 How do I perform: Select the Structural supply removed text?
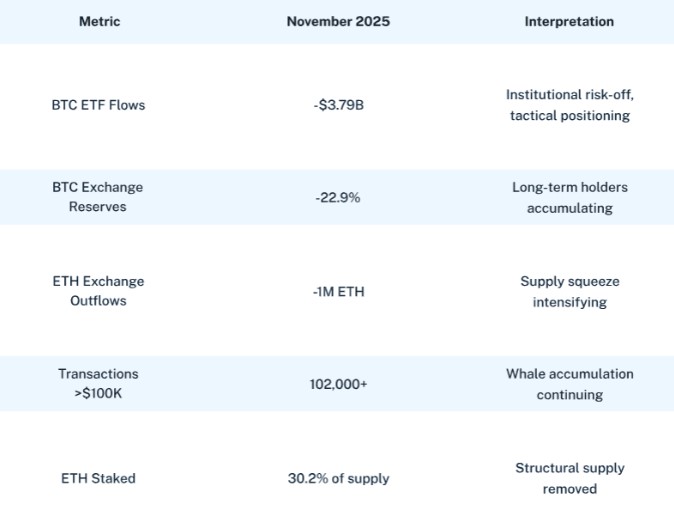(569, 478)
